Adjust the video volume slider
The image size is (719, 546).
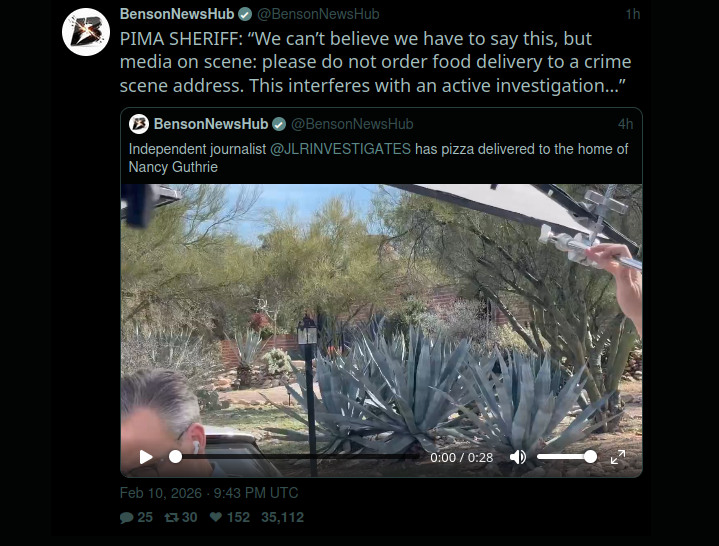(567, 457)
